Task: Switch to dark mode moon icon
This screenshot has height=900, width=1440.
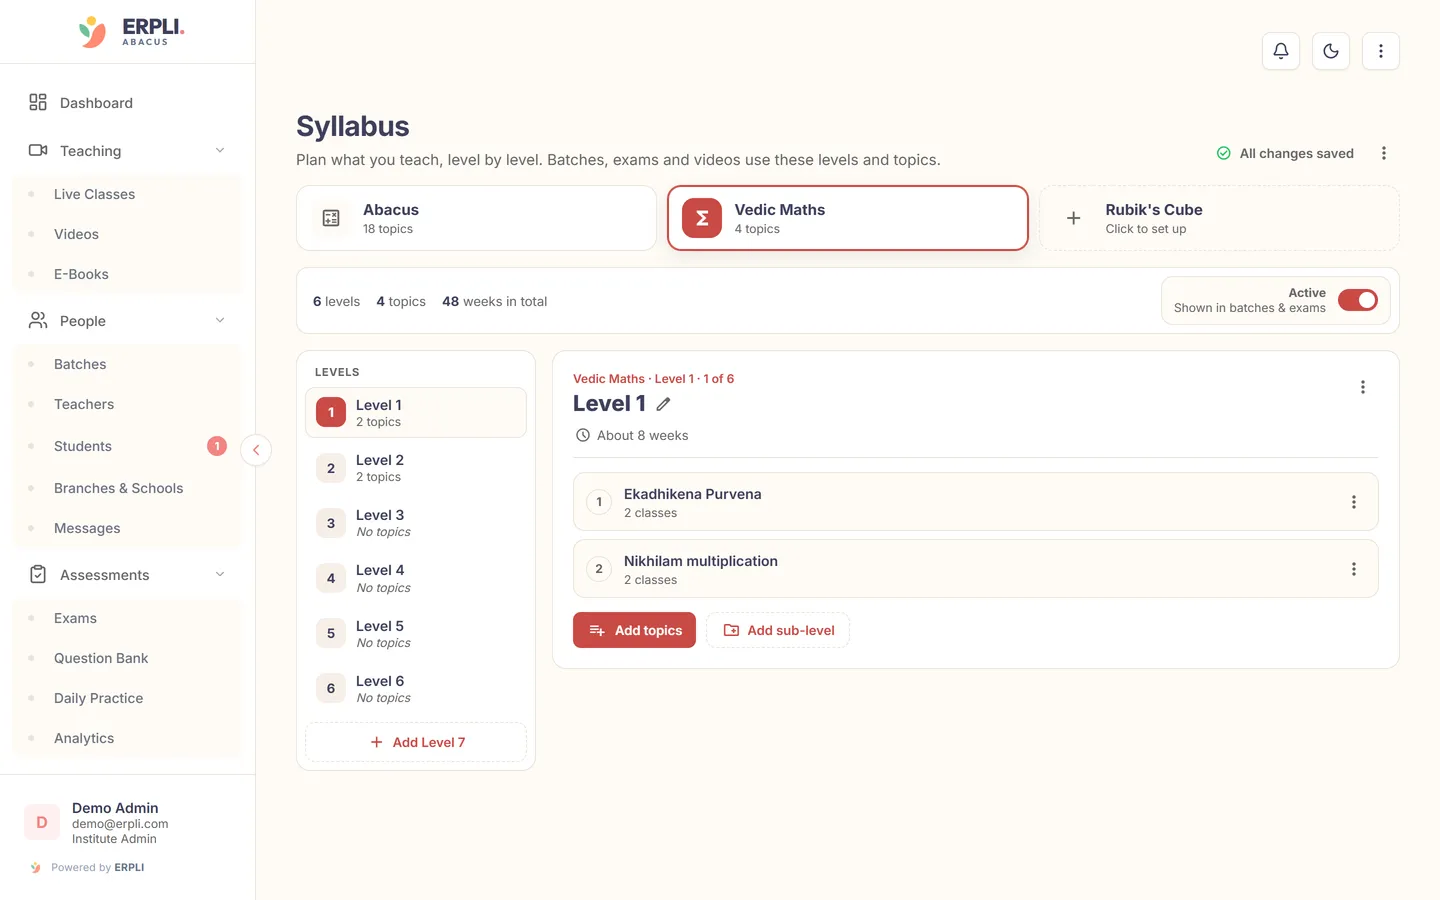Action: [1331, 51]
